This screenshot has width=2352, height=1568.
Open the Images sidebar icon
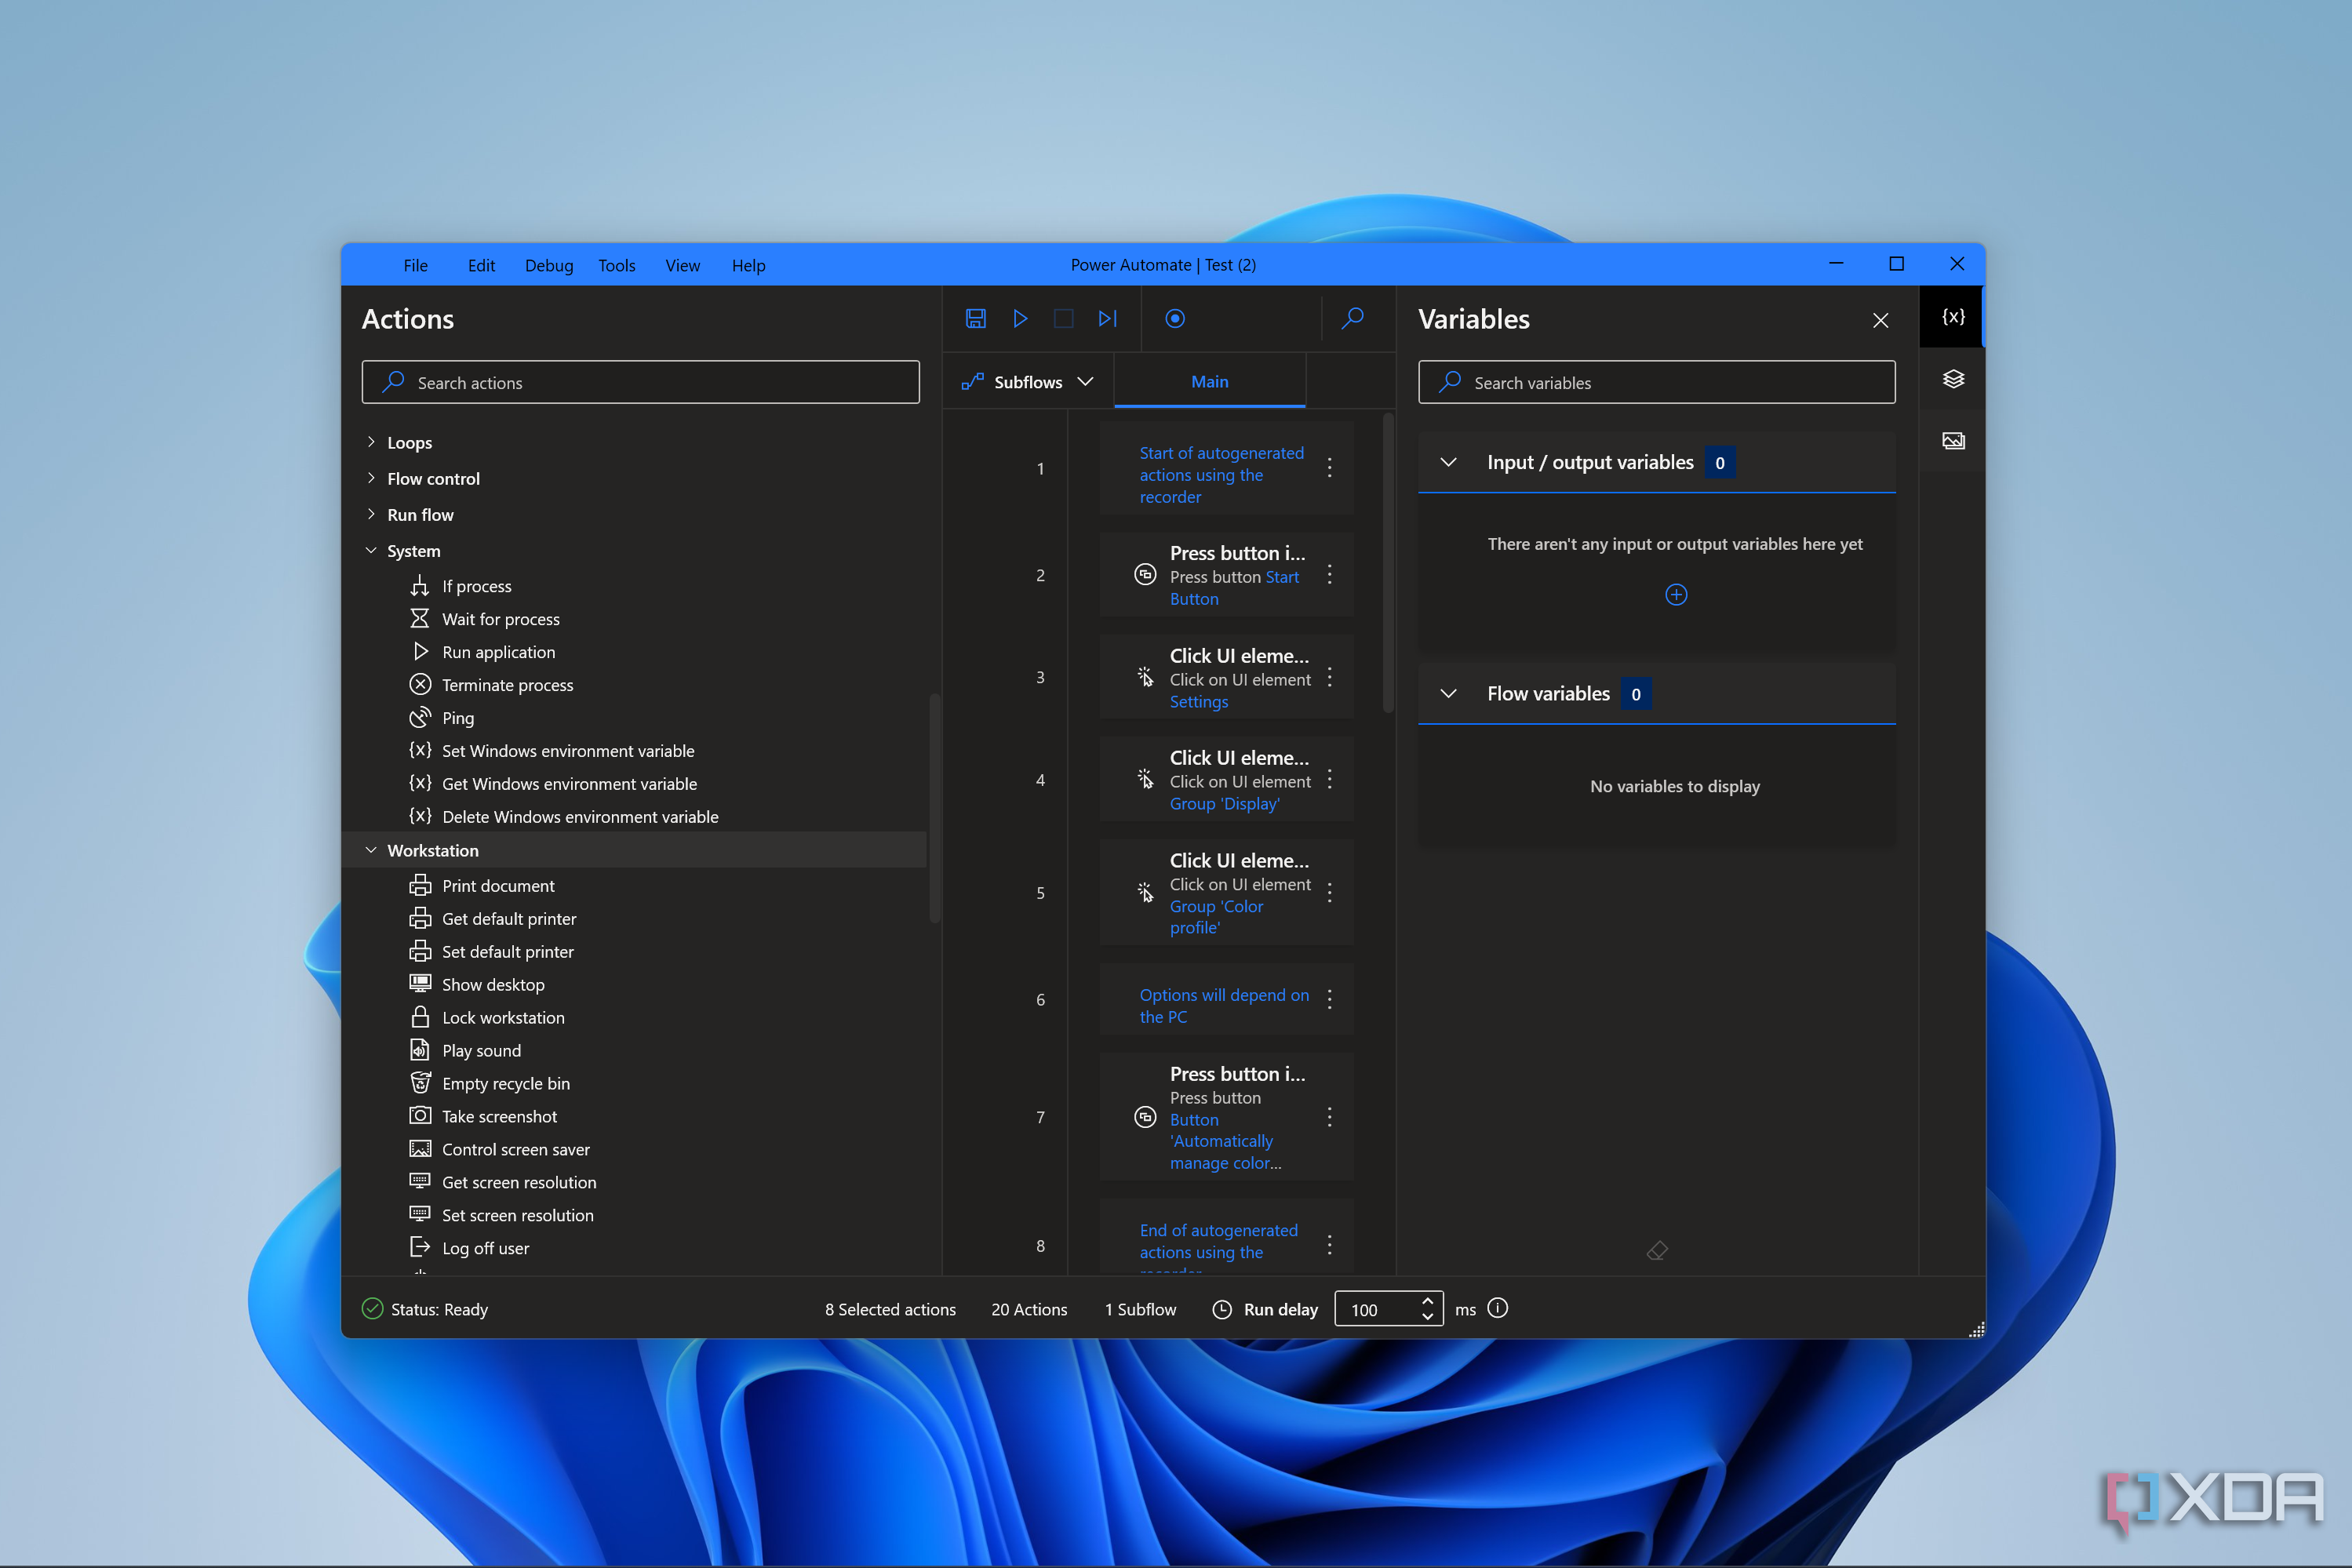[1952, 441]
